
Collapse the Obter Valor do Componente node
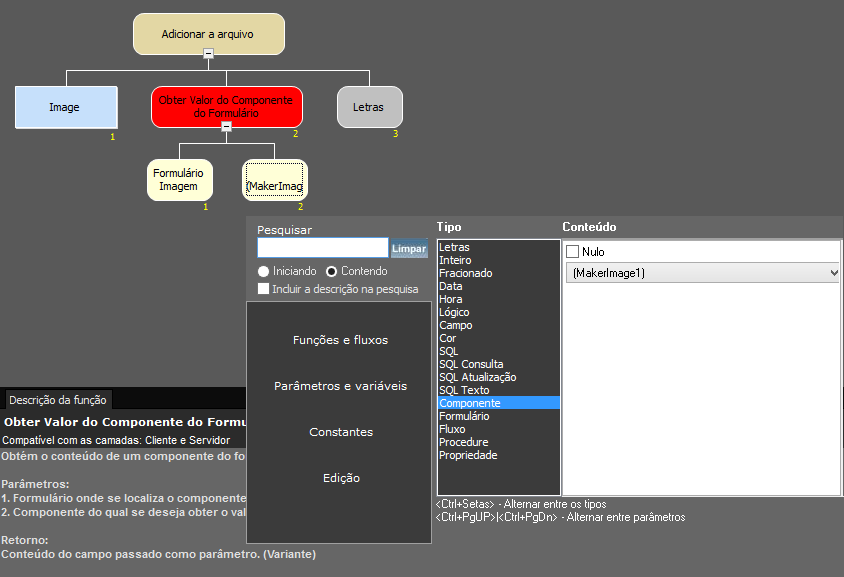pos(227,127)
